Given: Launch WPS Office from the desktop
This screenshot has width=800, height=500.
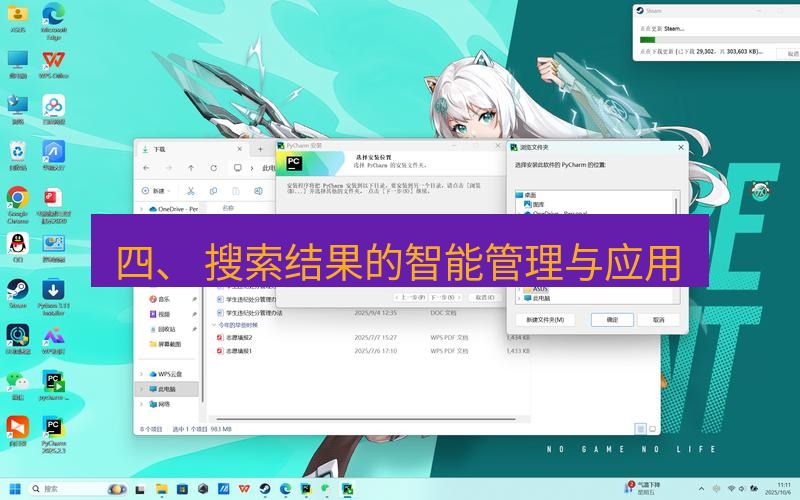Looking at the screenshot, I should (54, 65).
